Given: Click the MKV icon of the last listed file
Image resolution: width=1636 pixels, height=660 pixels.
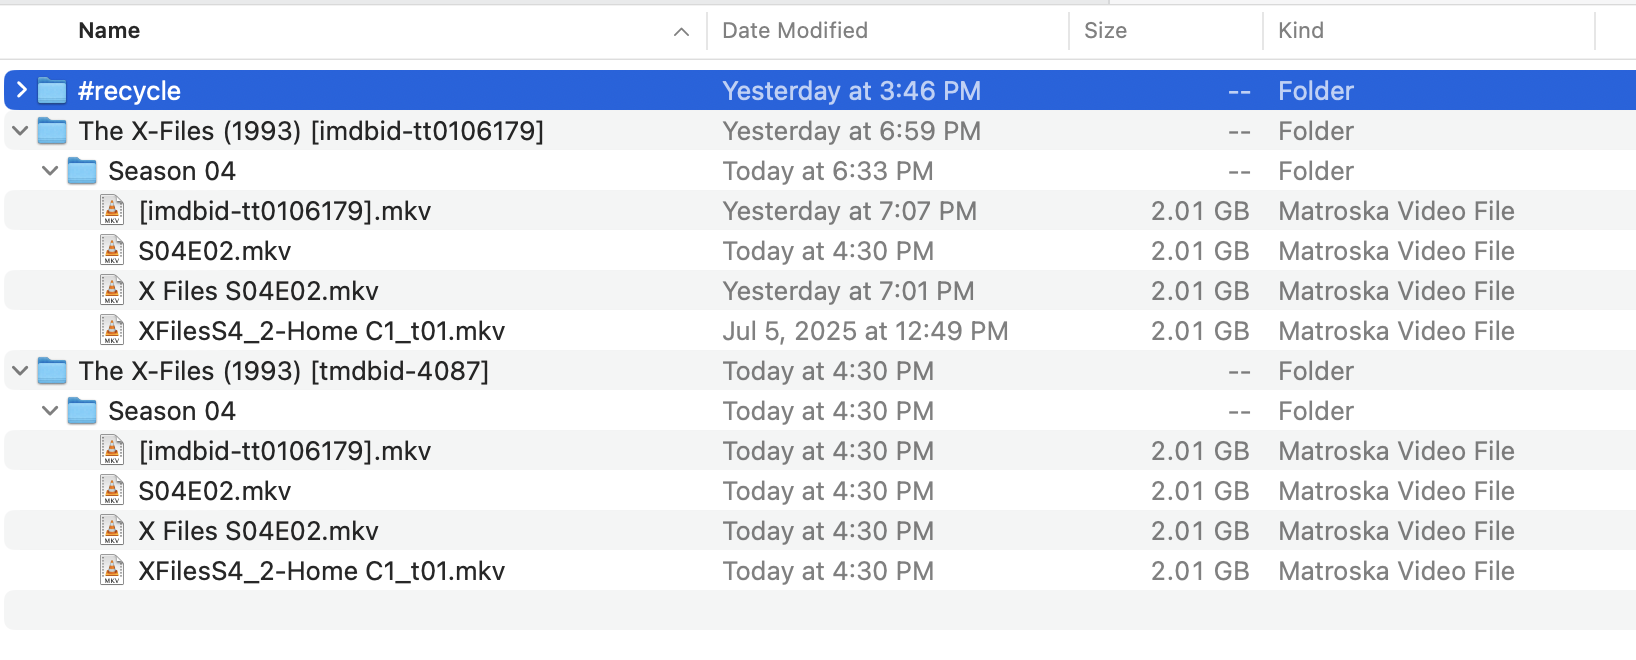Looking at the screenshot, I should coord(112,571).
